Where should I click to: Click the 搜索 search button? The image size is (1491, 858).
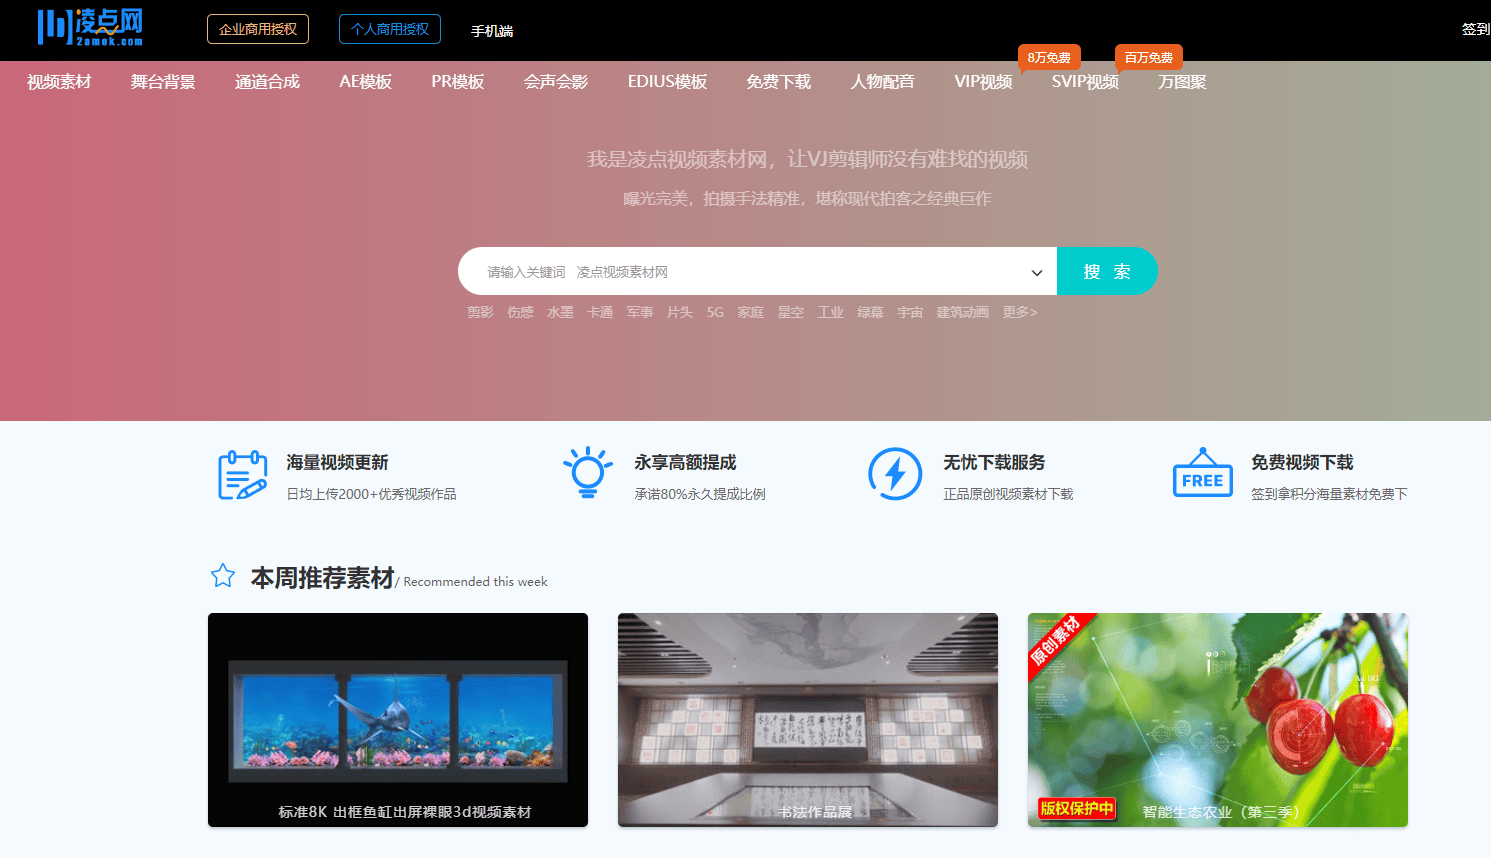click(1107, 271)
